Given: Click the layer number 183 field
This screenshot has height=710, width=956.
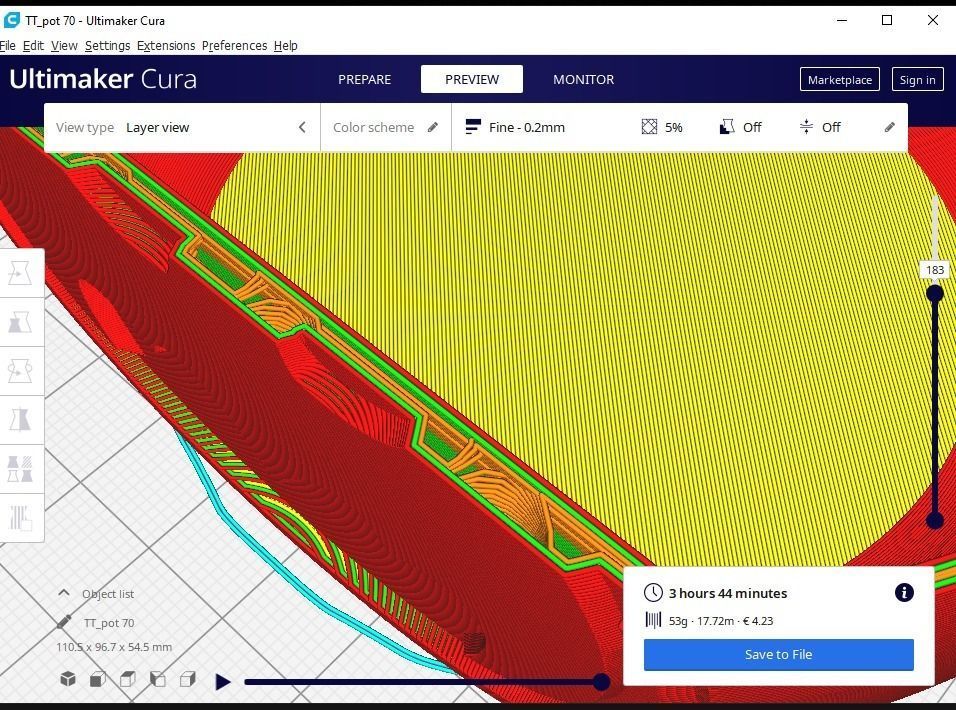Looking at the screenshot, I should 935,270.
